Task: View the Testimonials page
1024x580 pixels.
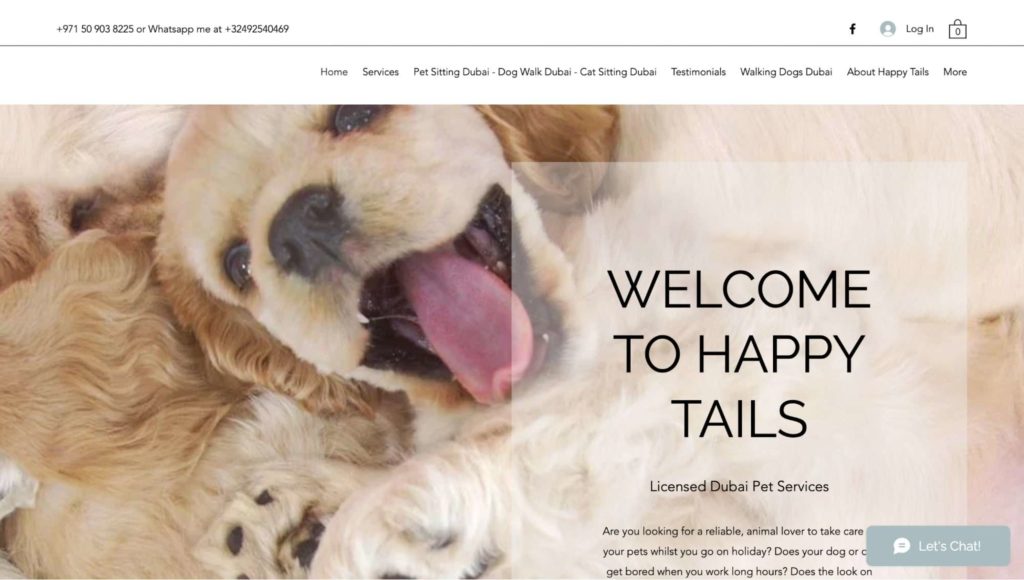Action: pos(698,72)
